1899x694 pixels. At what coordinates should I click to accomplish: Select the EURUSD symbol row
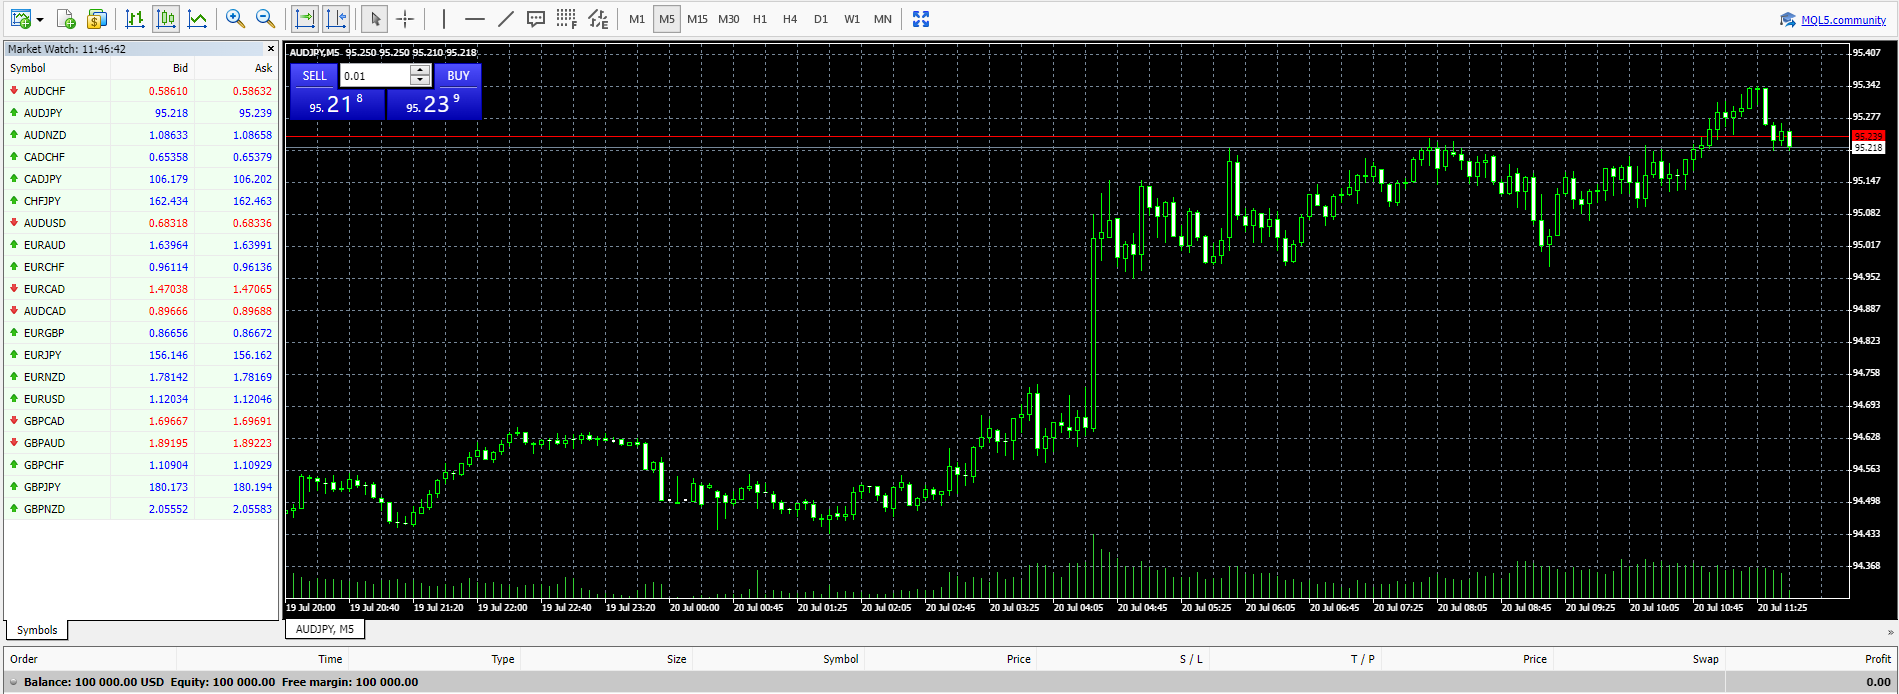(141, 399)
